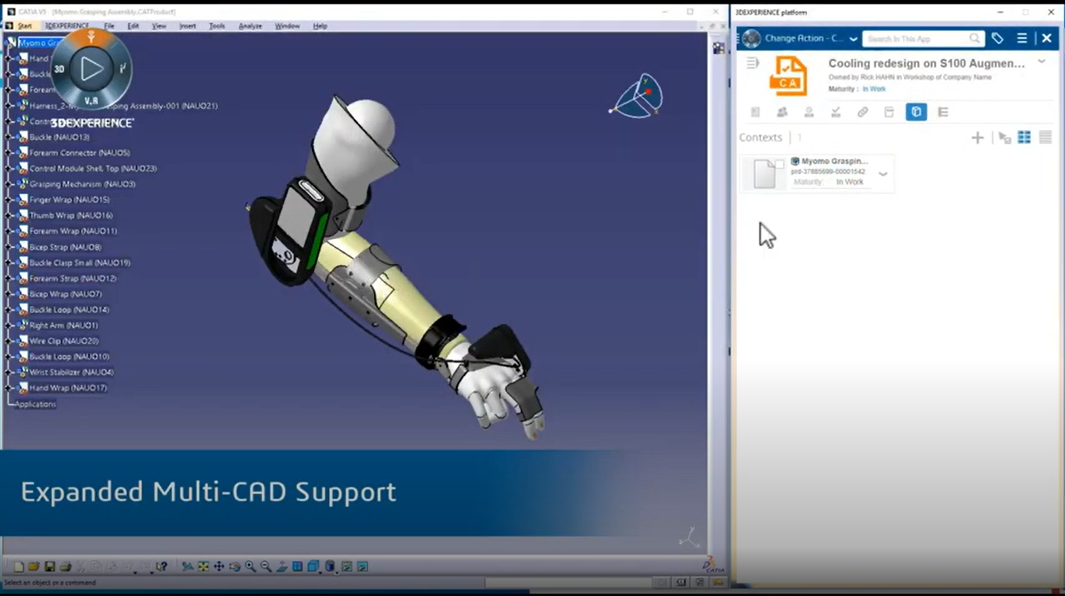The height and width of the screenshot is (596, 1065).
Task: Expand the Myomo Graspin context card chevron
Action: coord(883,174)
